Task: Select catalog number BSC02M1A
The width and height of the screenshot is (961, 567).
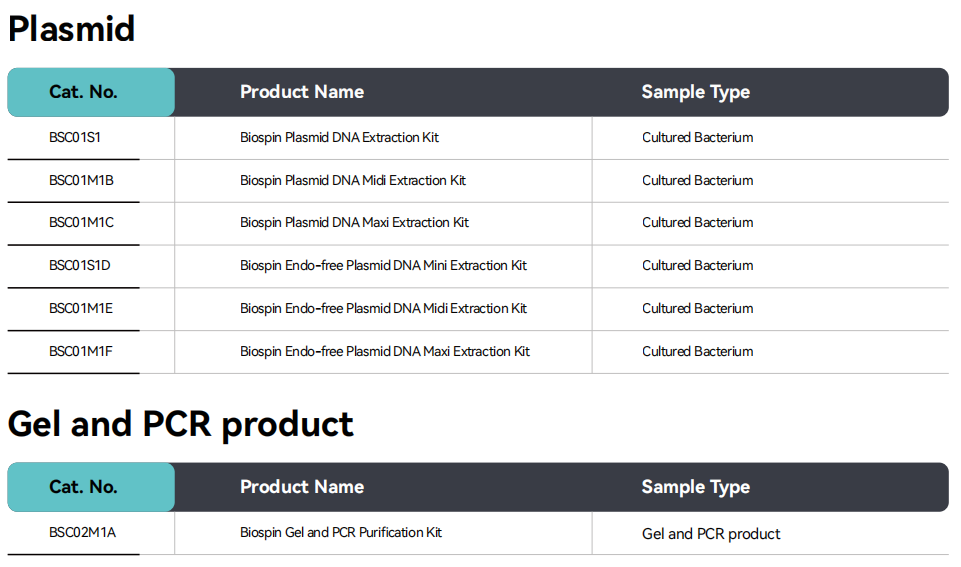Action: [x=82, y=532]
